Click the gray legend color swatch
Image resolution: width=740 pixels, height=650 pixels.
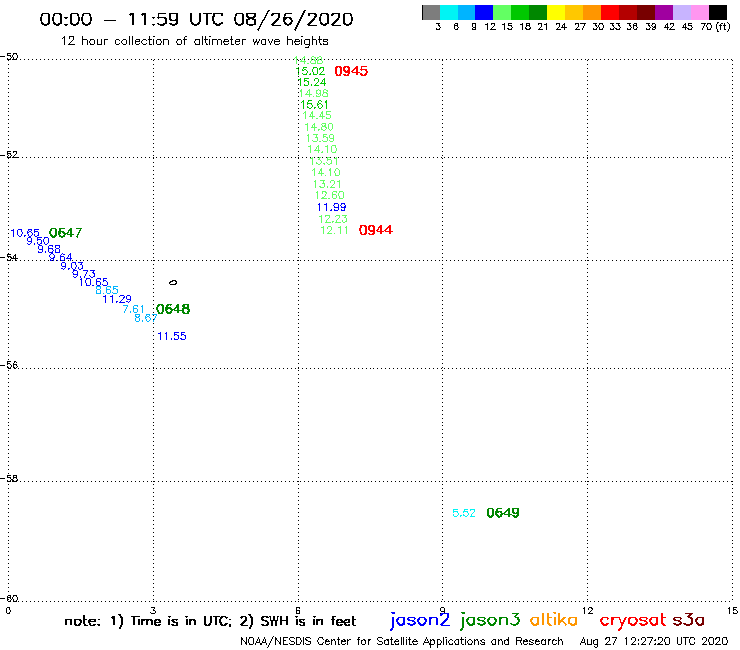[x=431, y=12]
